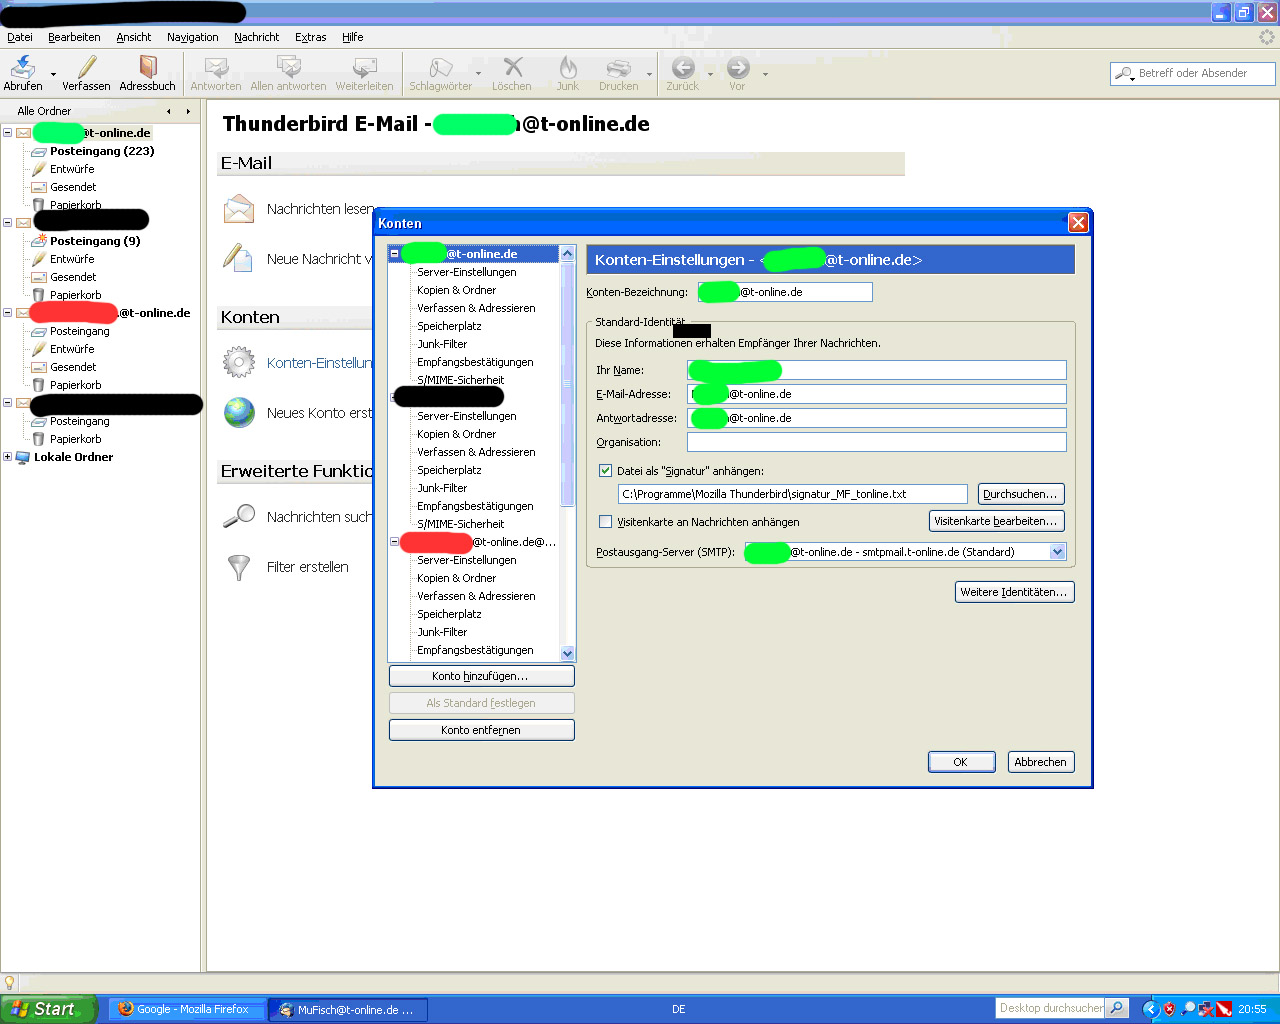
Task: Collapse the first account in folder pane
Action: (x=7, y=133)
